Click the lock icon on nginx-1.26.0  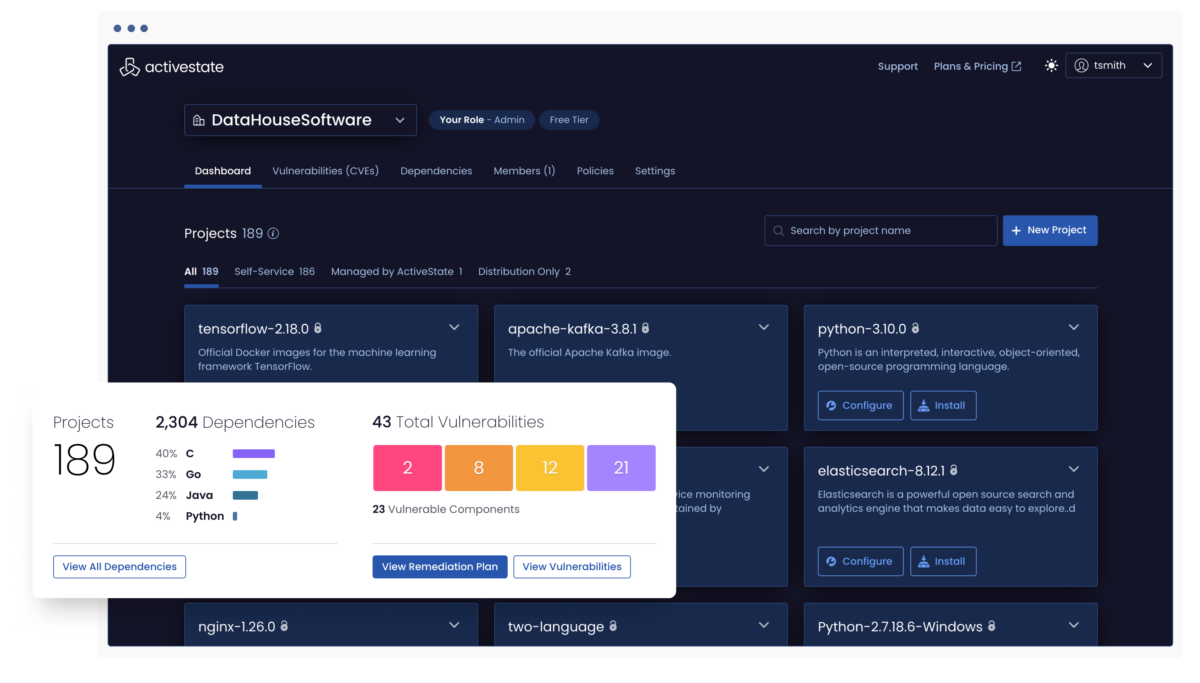(x=283, y=626)
